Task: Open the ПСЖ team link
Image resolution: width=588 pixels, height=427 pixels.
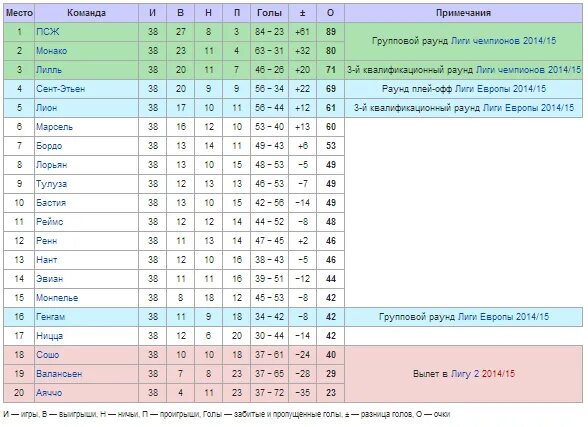Action: point(48,32)
